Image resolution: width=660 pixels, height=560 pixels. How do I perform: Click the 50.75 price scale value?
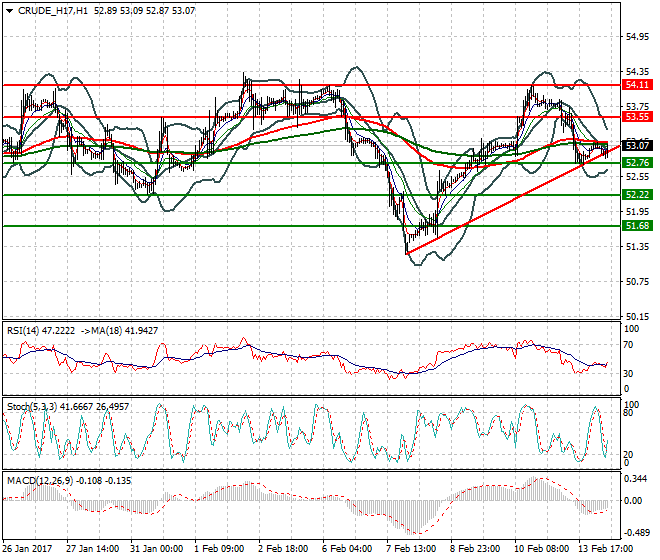pyautogui.click(x=637, y=282)
